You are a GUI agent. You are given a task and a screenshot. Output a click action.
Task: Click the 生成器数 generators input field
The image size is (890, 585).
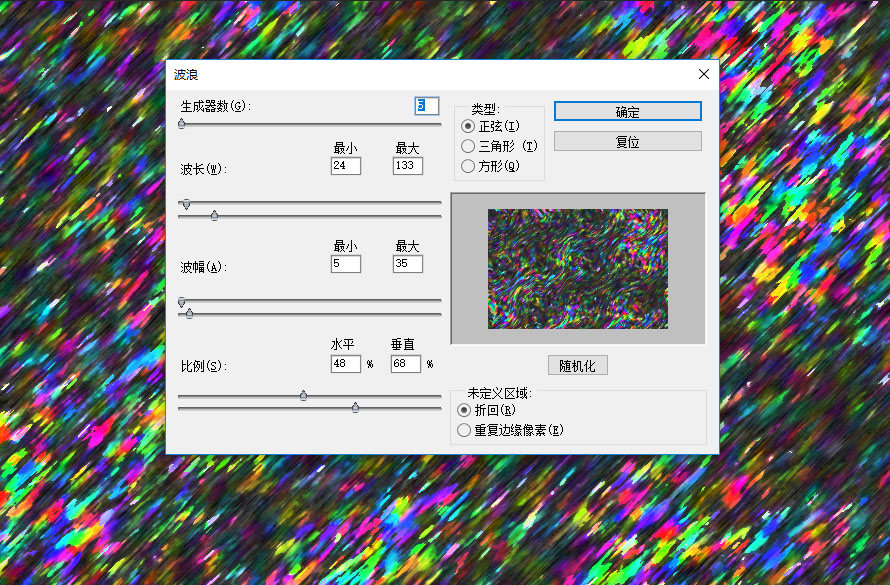(x=426, y=105)
